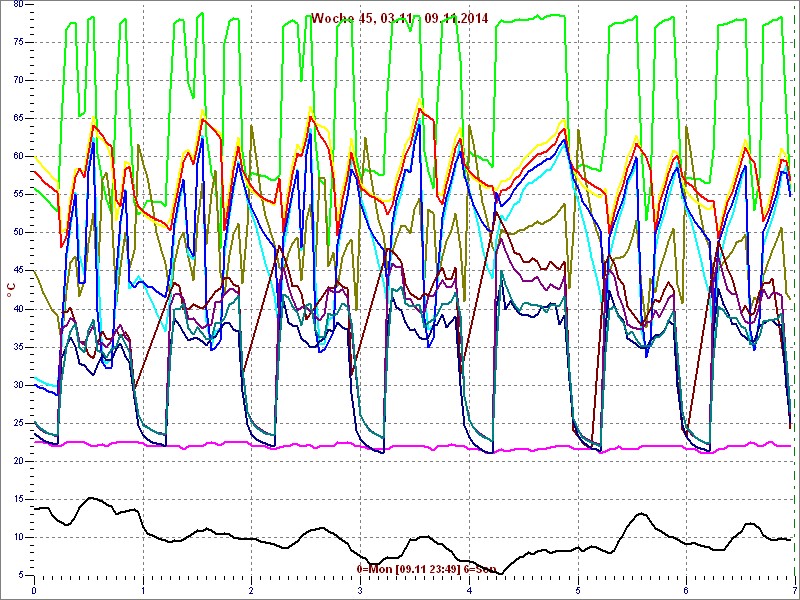Click the '°C' y-axis unit label
800x600 pixels.
point(11,290)
